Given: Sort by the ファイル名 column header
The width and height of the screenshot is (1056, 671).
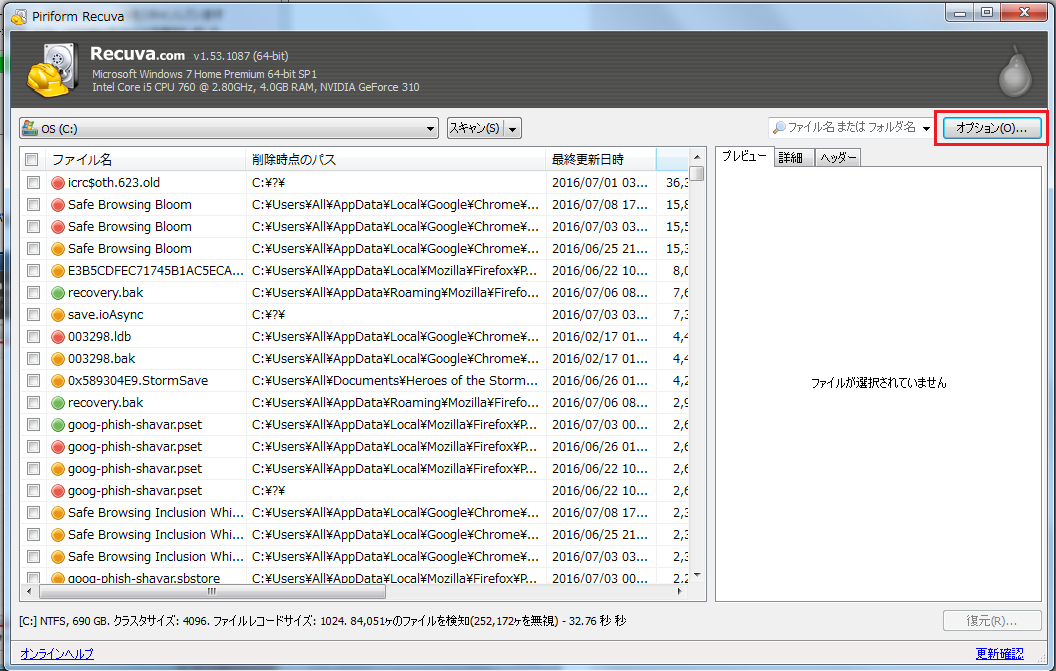Looking at the screenshot, I should [146, 160].
